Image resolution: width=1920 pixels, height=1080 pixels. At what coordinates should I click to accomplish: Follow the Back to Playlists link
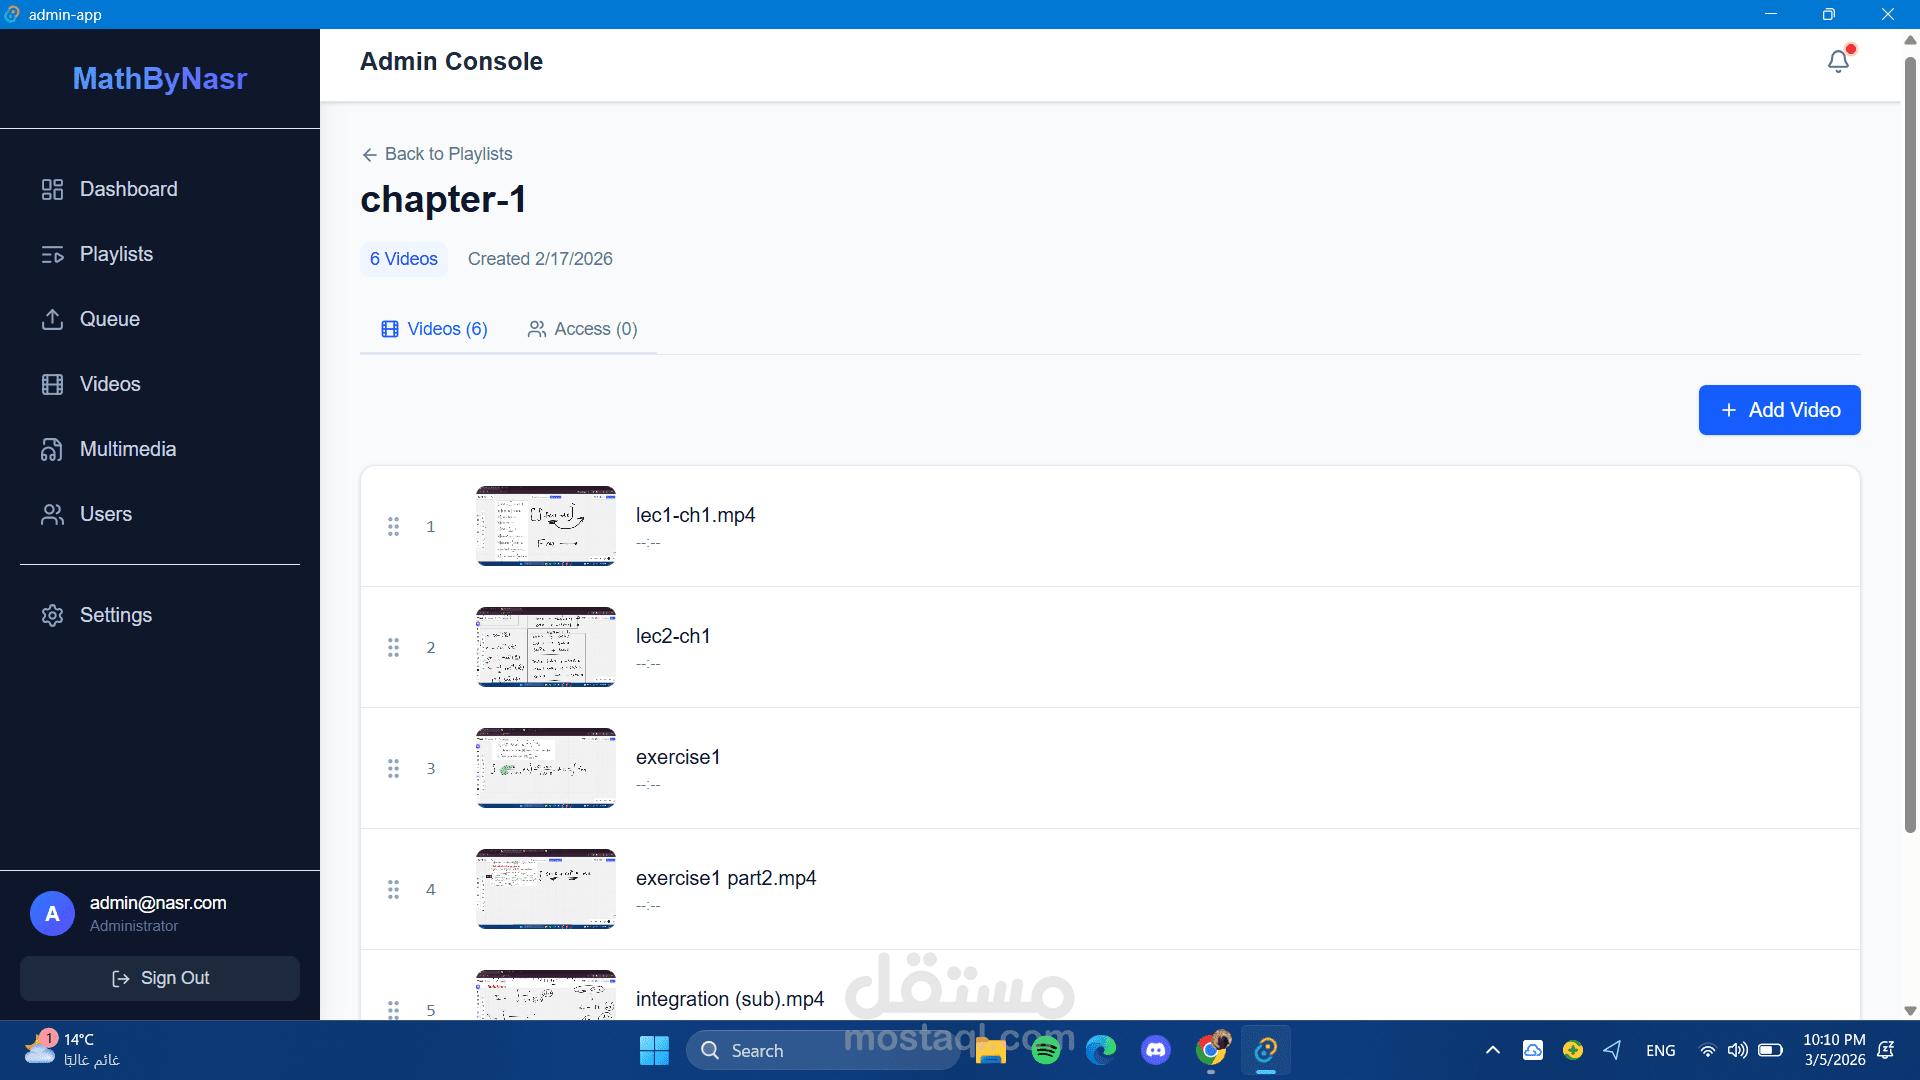point(437,154)
